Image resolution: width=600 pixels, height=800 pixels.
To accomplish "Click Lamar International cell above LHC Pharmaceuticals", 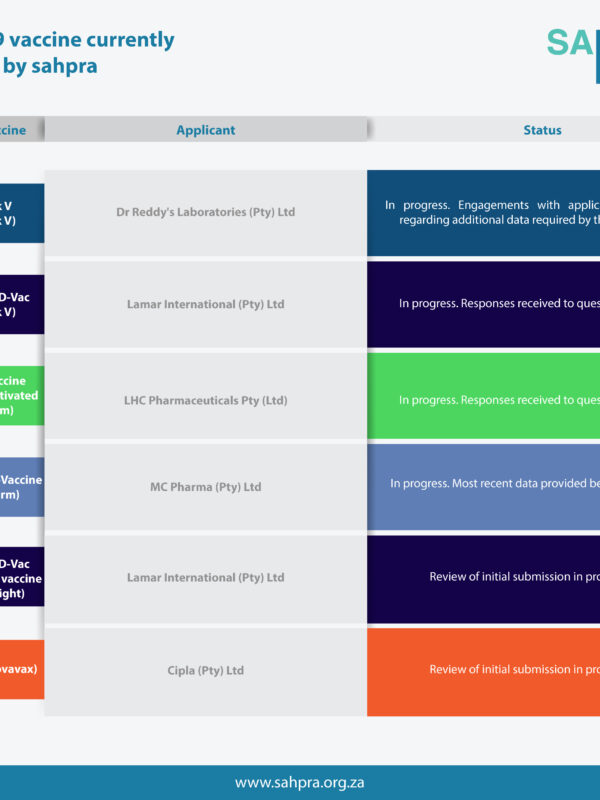I will point(205,304).
